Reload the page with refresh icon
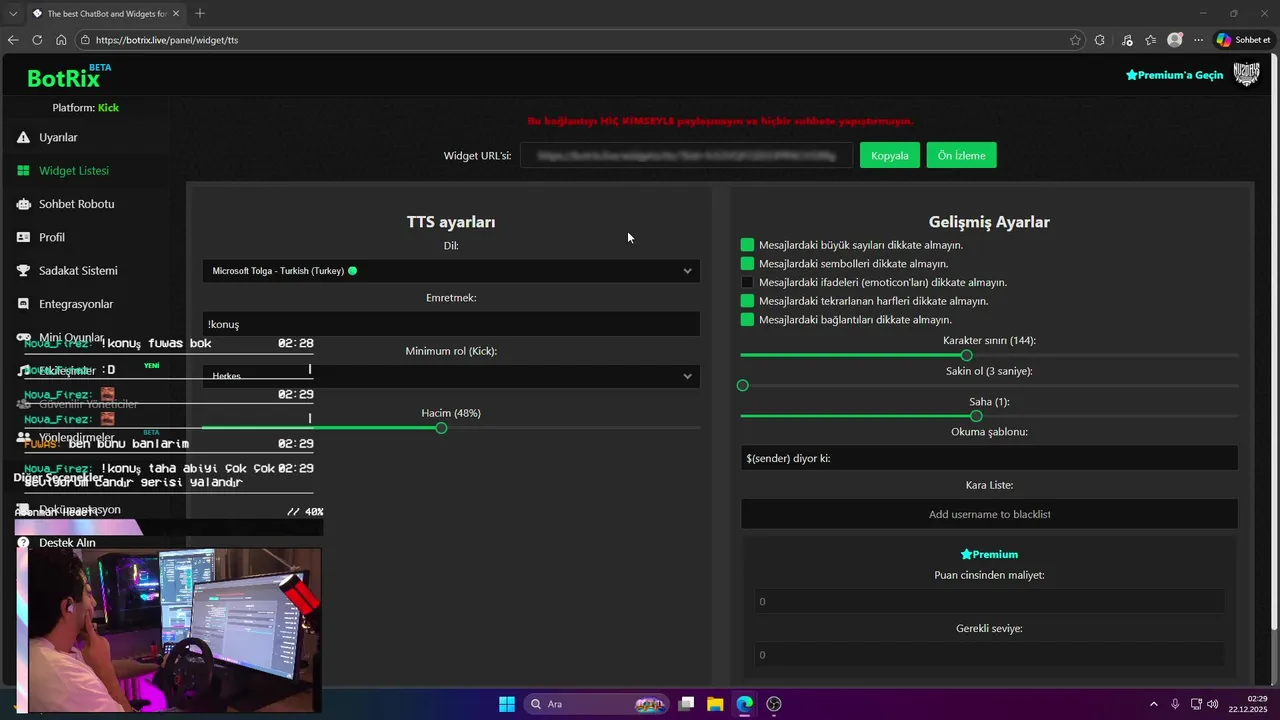 click(x=37, y=40)
